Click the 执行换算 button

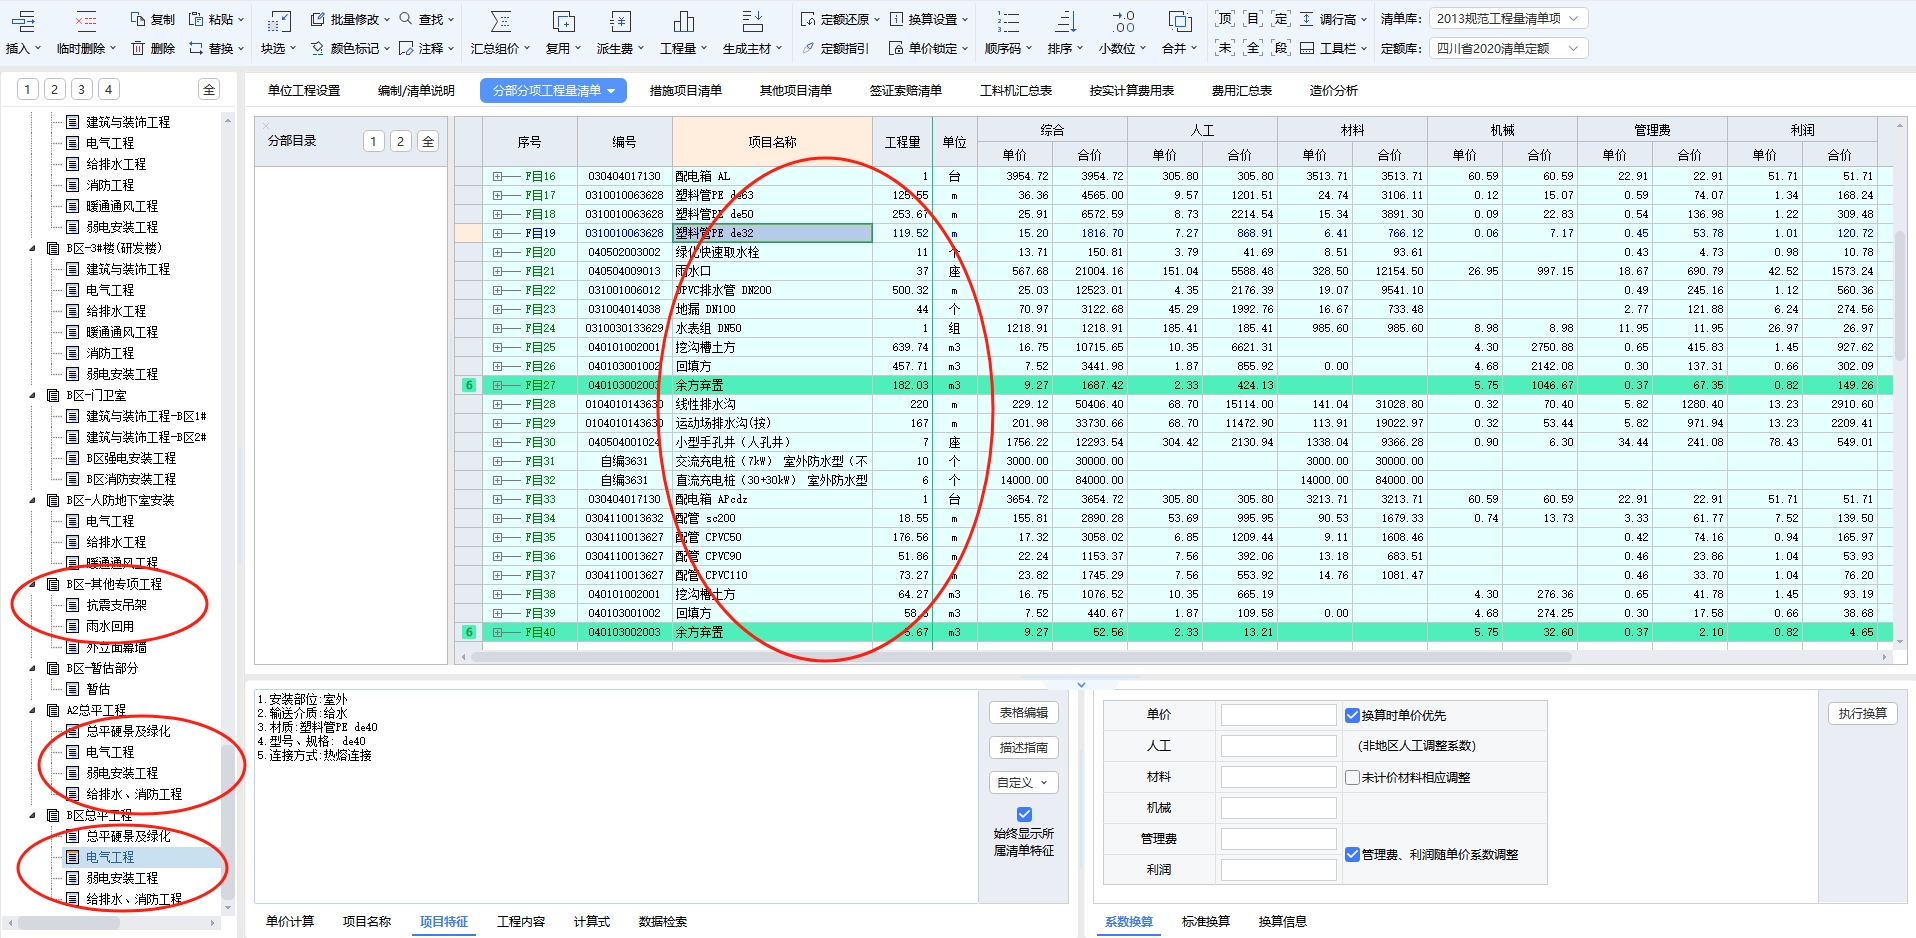click(1862, 713)
